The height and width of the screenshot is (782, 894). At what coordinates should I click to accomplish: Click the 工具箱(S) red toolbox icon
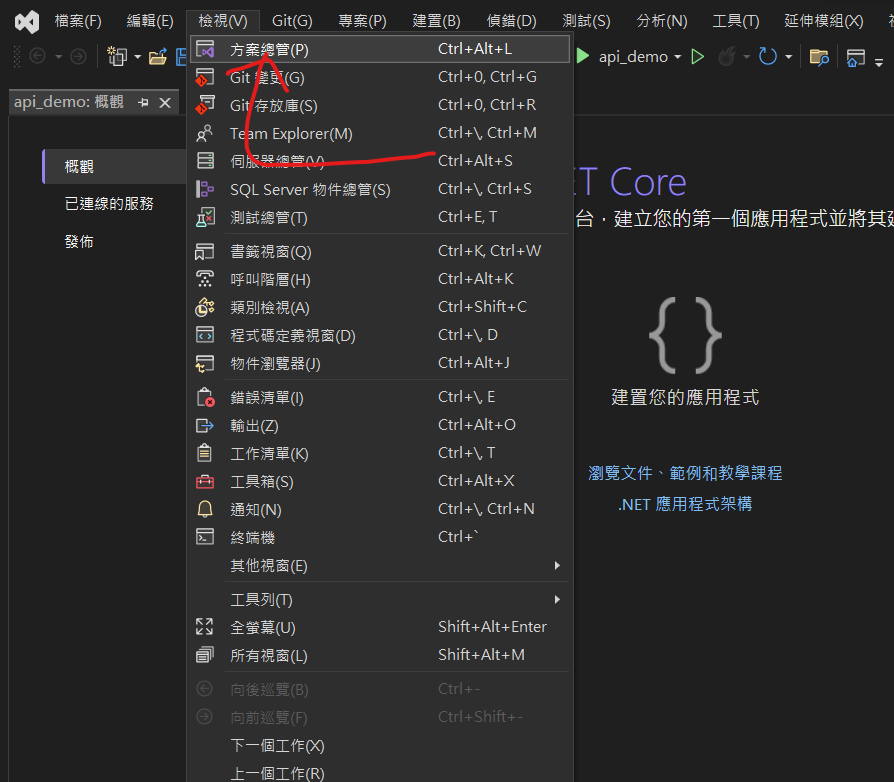(x=205, y=482)
